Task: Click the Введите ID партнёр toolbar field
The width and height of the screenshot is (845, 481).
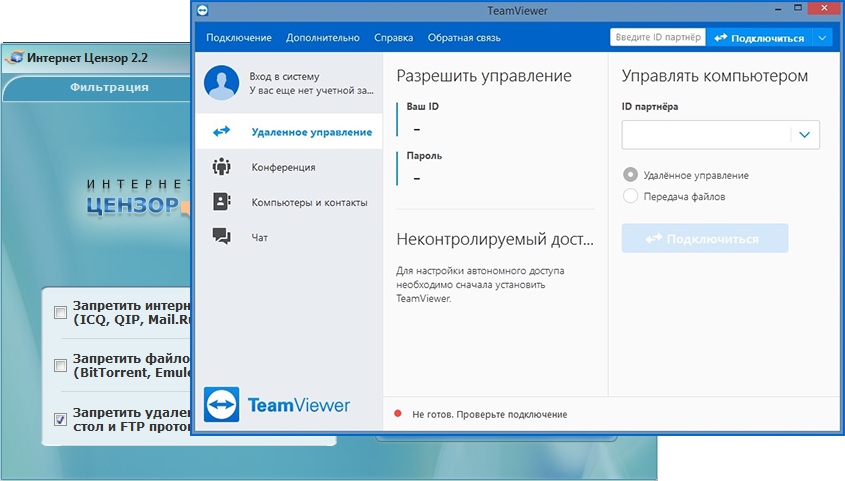Action: [657, 38]
